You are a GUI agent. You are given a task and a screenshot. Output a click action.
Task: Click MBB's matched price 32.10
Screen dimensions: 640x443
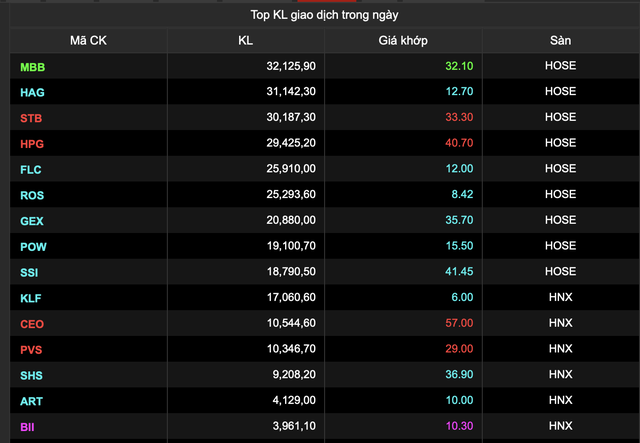coord(459,67)
